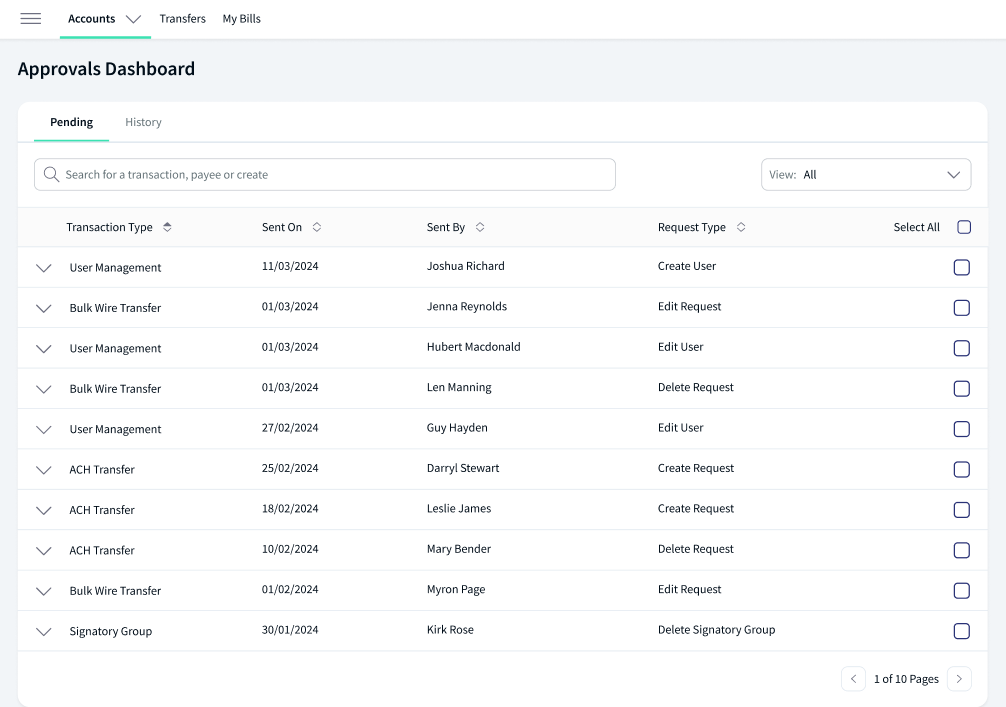Sort by Sent On arrow icon
The width and height of the screenshot is (1006, 707).
[x=316, y=227]
